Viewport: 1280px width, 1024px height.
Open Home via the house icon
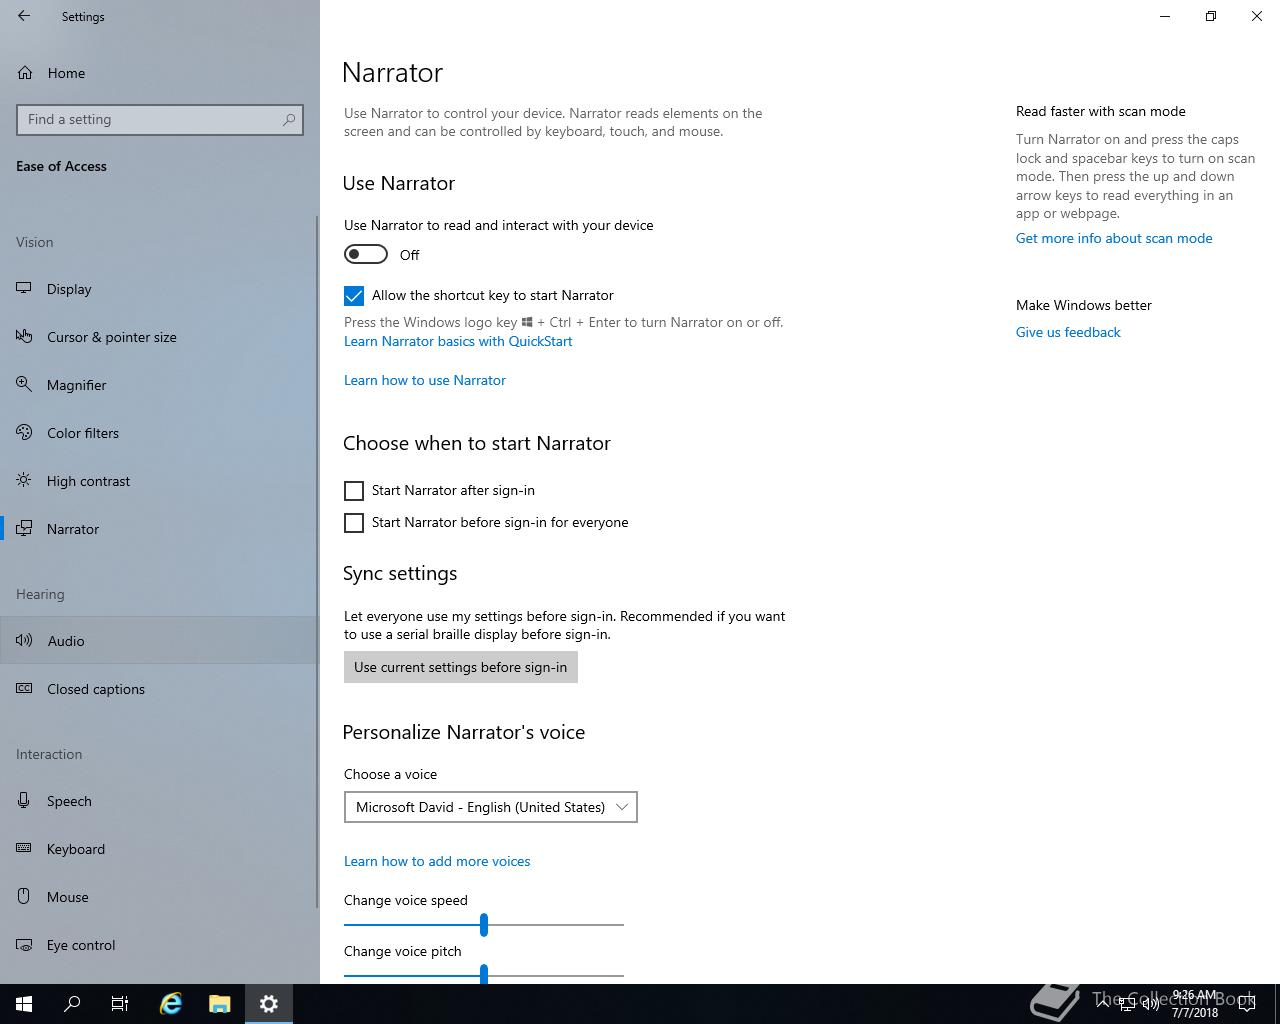[x=25, y=73]
